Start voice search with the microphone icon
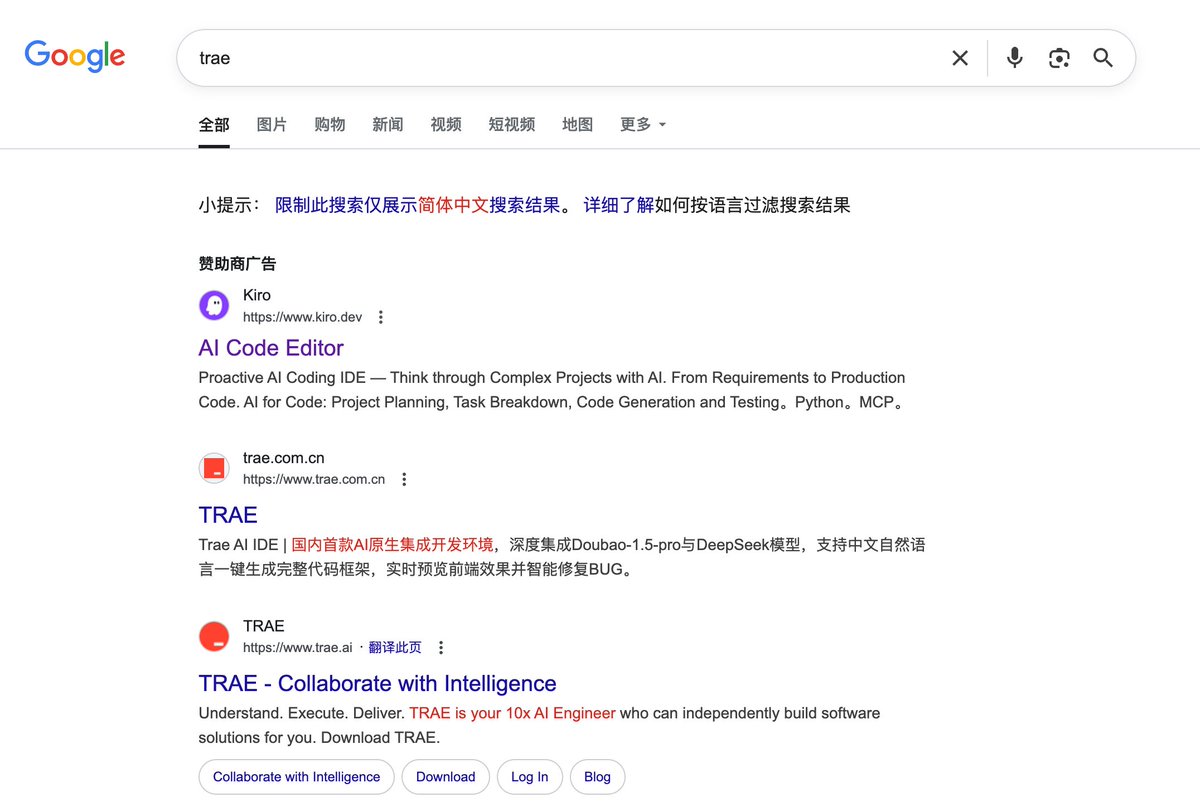Image resolution: width=1200 pixels, height=807 pixels. coord(1014,58)
